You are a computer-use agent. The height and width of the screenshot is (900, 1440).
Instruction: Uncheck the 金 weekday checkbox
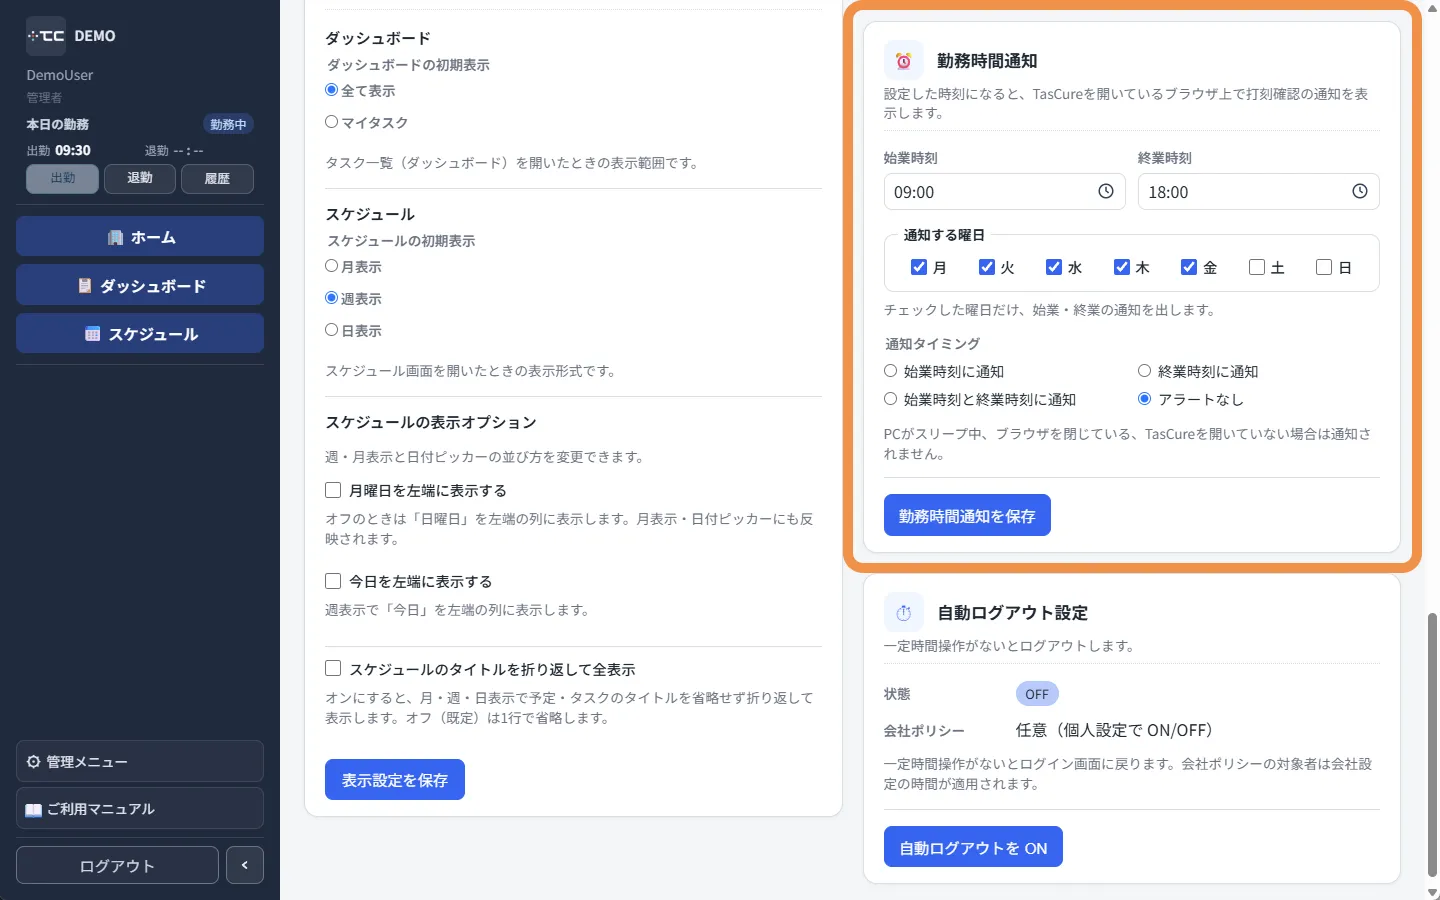[1189, 267]
